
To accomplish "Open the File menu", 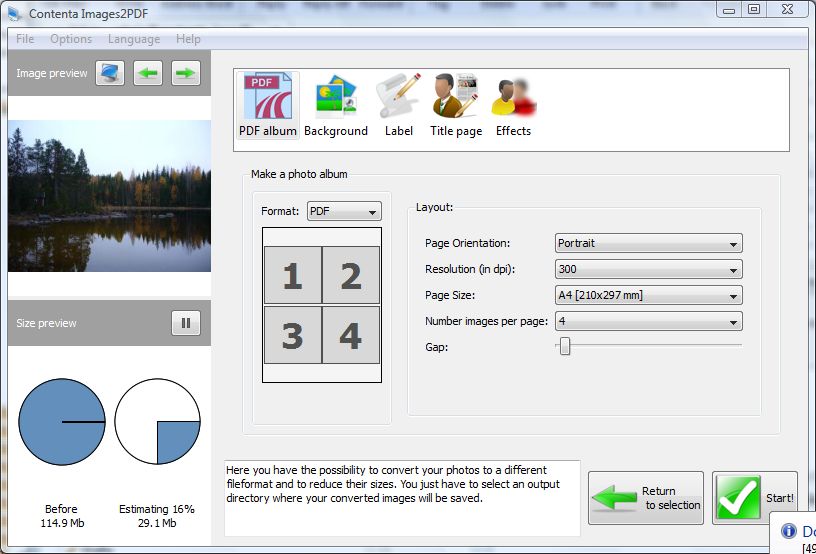I will tap(25, 39).
